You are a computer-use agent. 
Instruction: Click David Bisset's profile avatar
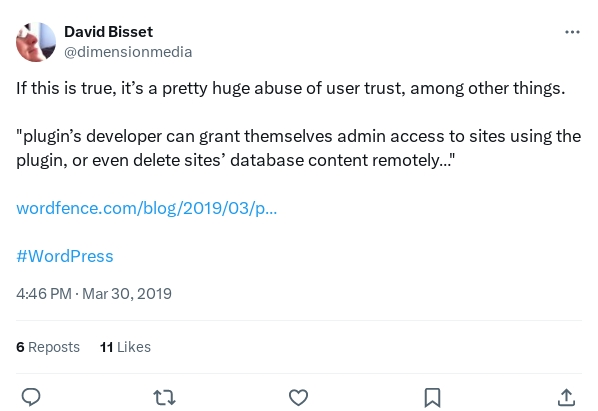click(36, 42)
